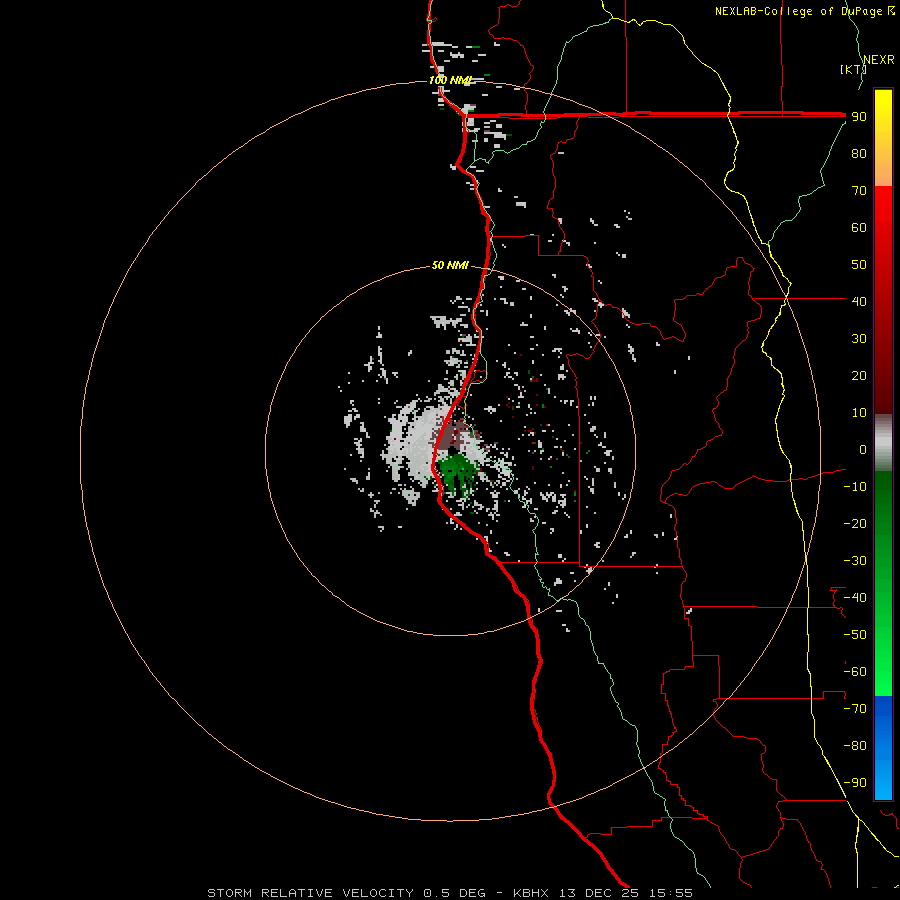
Task: Click the 100 NMI range ring label
Action: 449,80
